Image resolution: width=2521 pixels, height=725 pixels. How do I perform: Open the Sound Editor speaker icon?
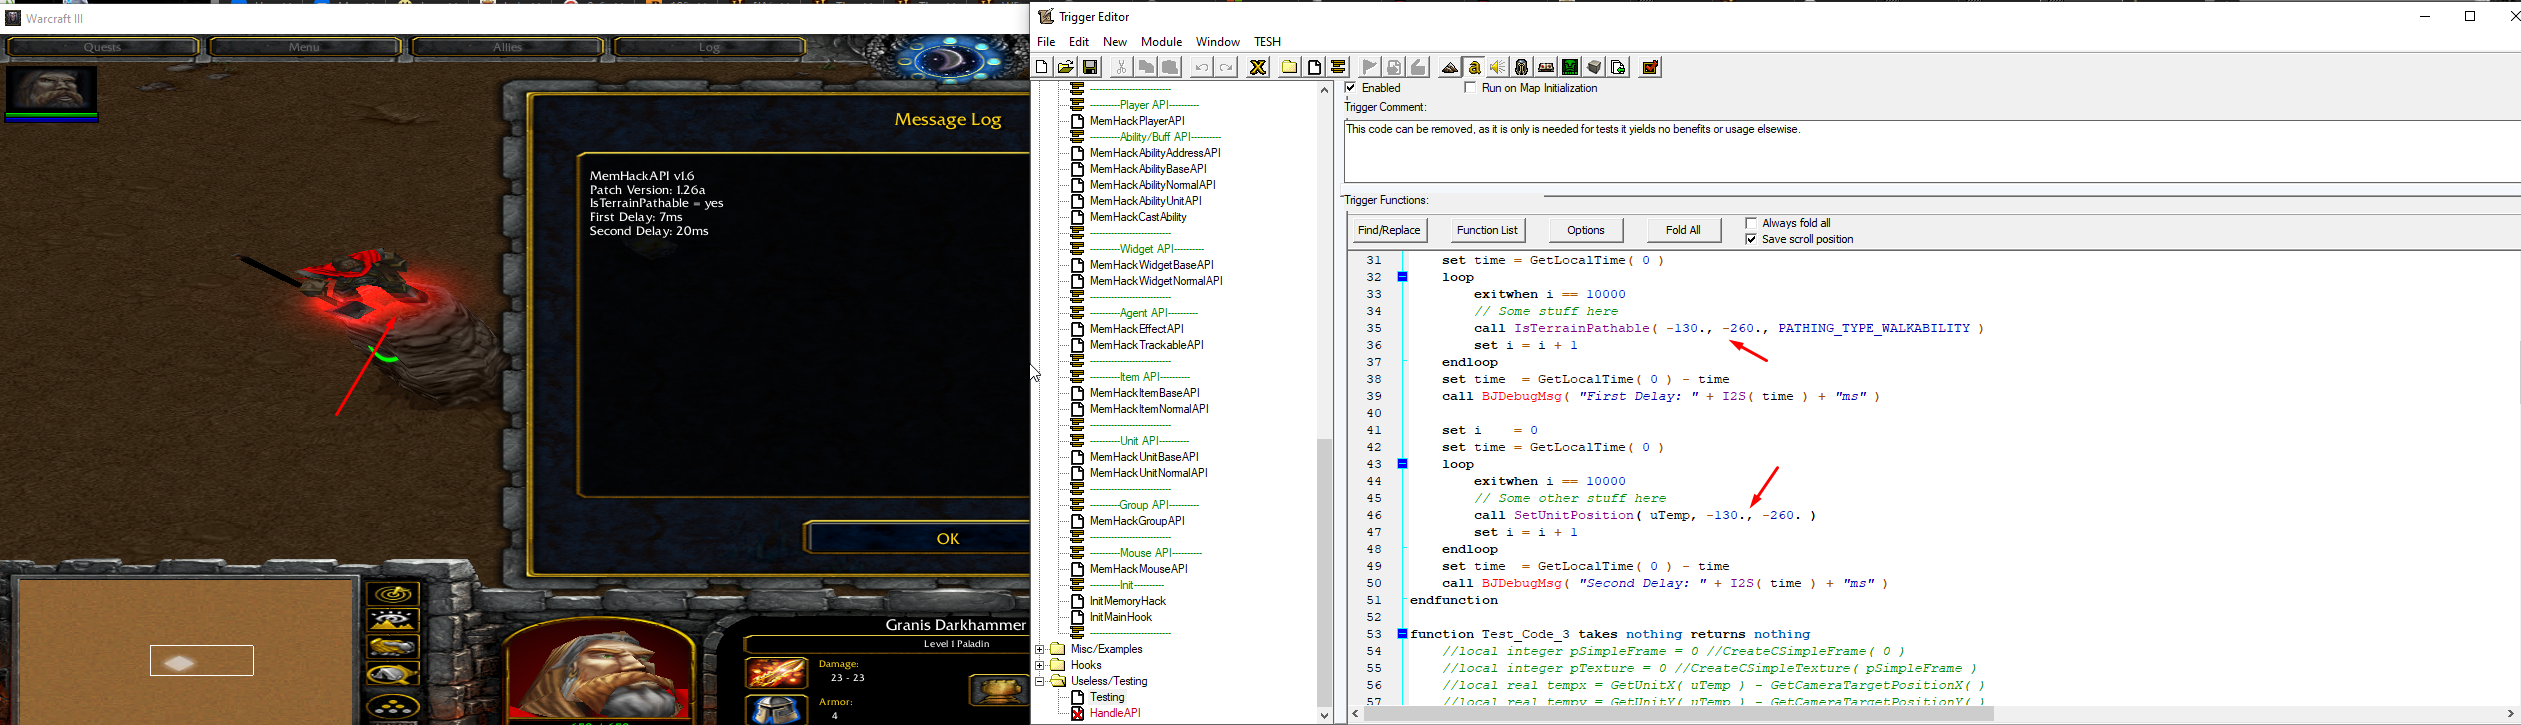click(x=1497, y=67)
